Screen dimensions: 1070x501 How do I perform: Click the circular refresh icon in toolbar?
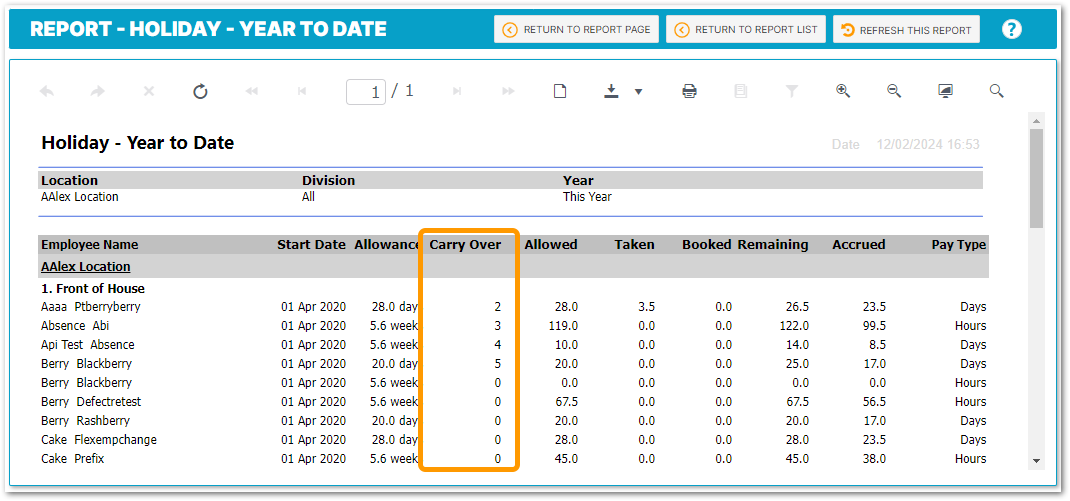[200, 91]
